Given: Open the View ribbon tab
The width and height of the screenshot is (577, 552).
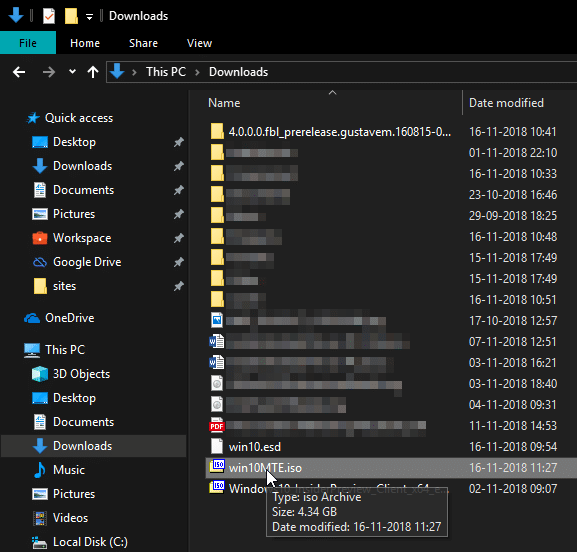Looking at the screenshot, I should pyautogui.click(x=199, y=43).
